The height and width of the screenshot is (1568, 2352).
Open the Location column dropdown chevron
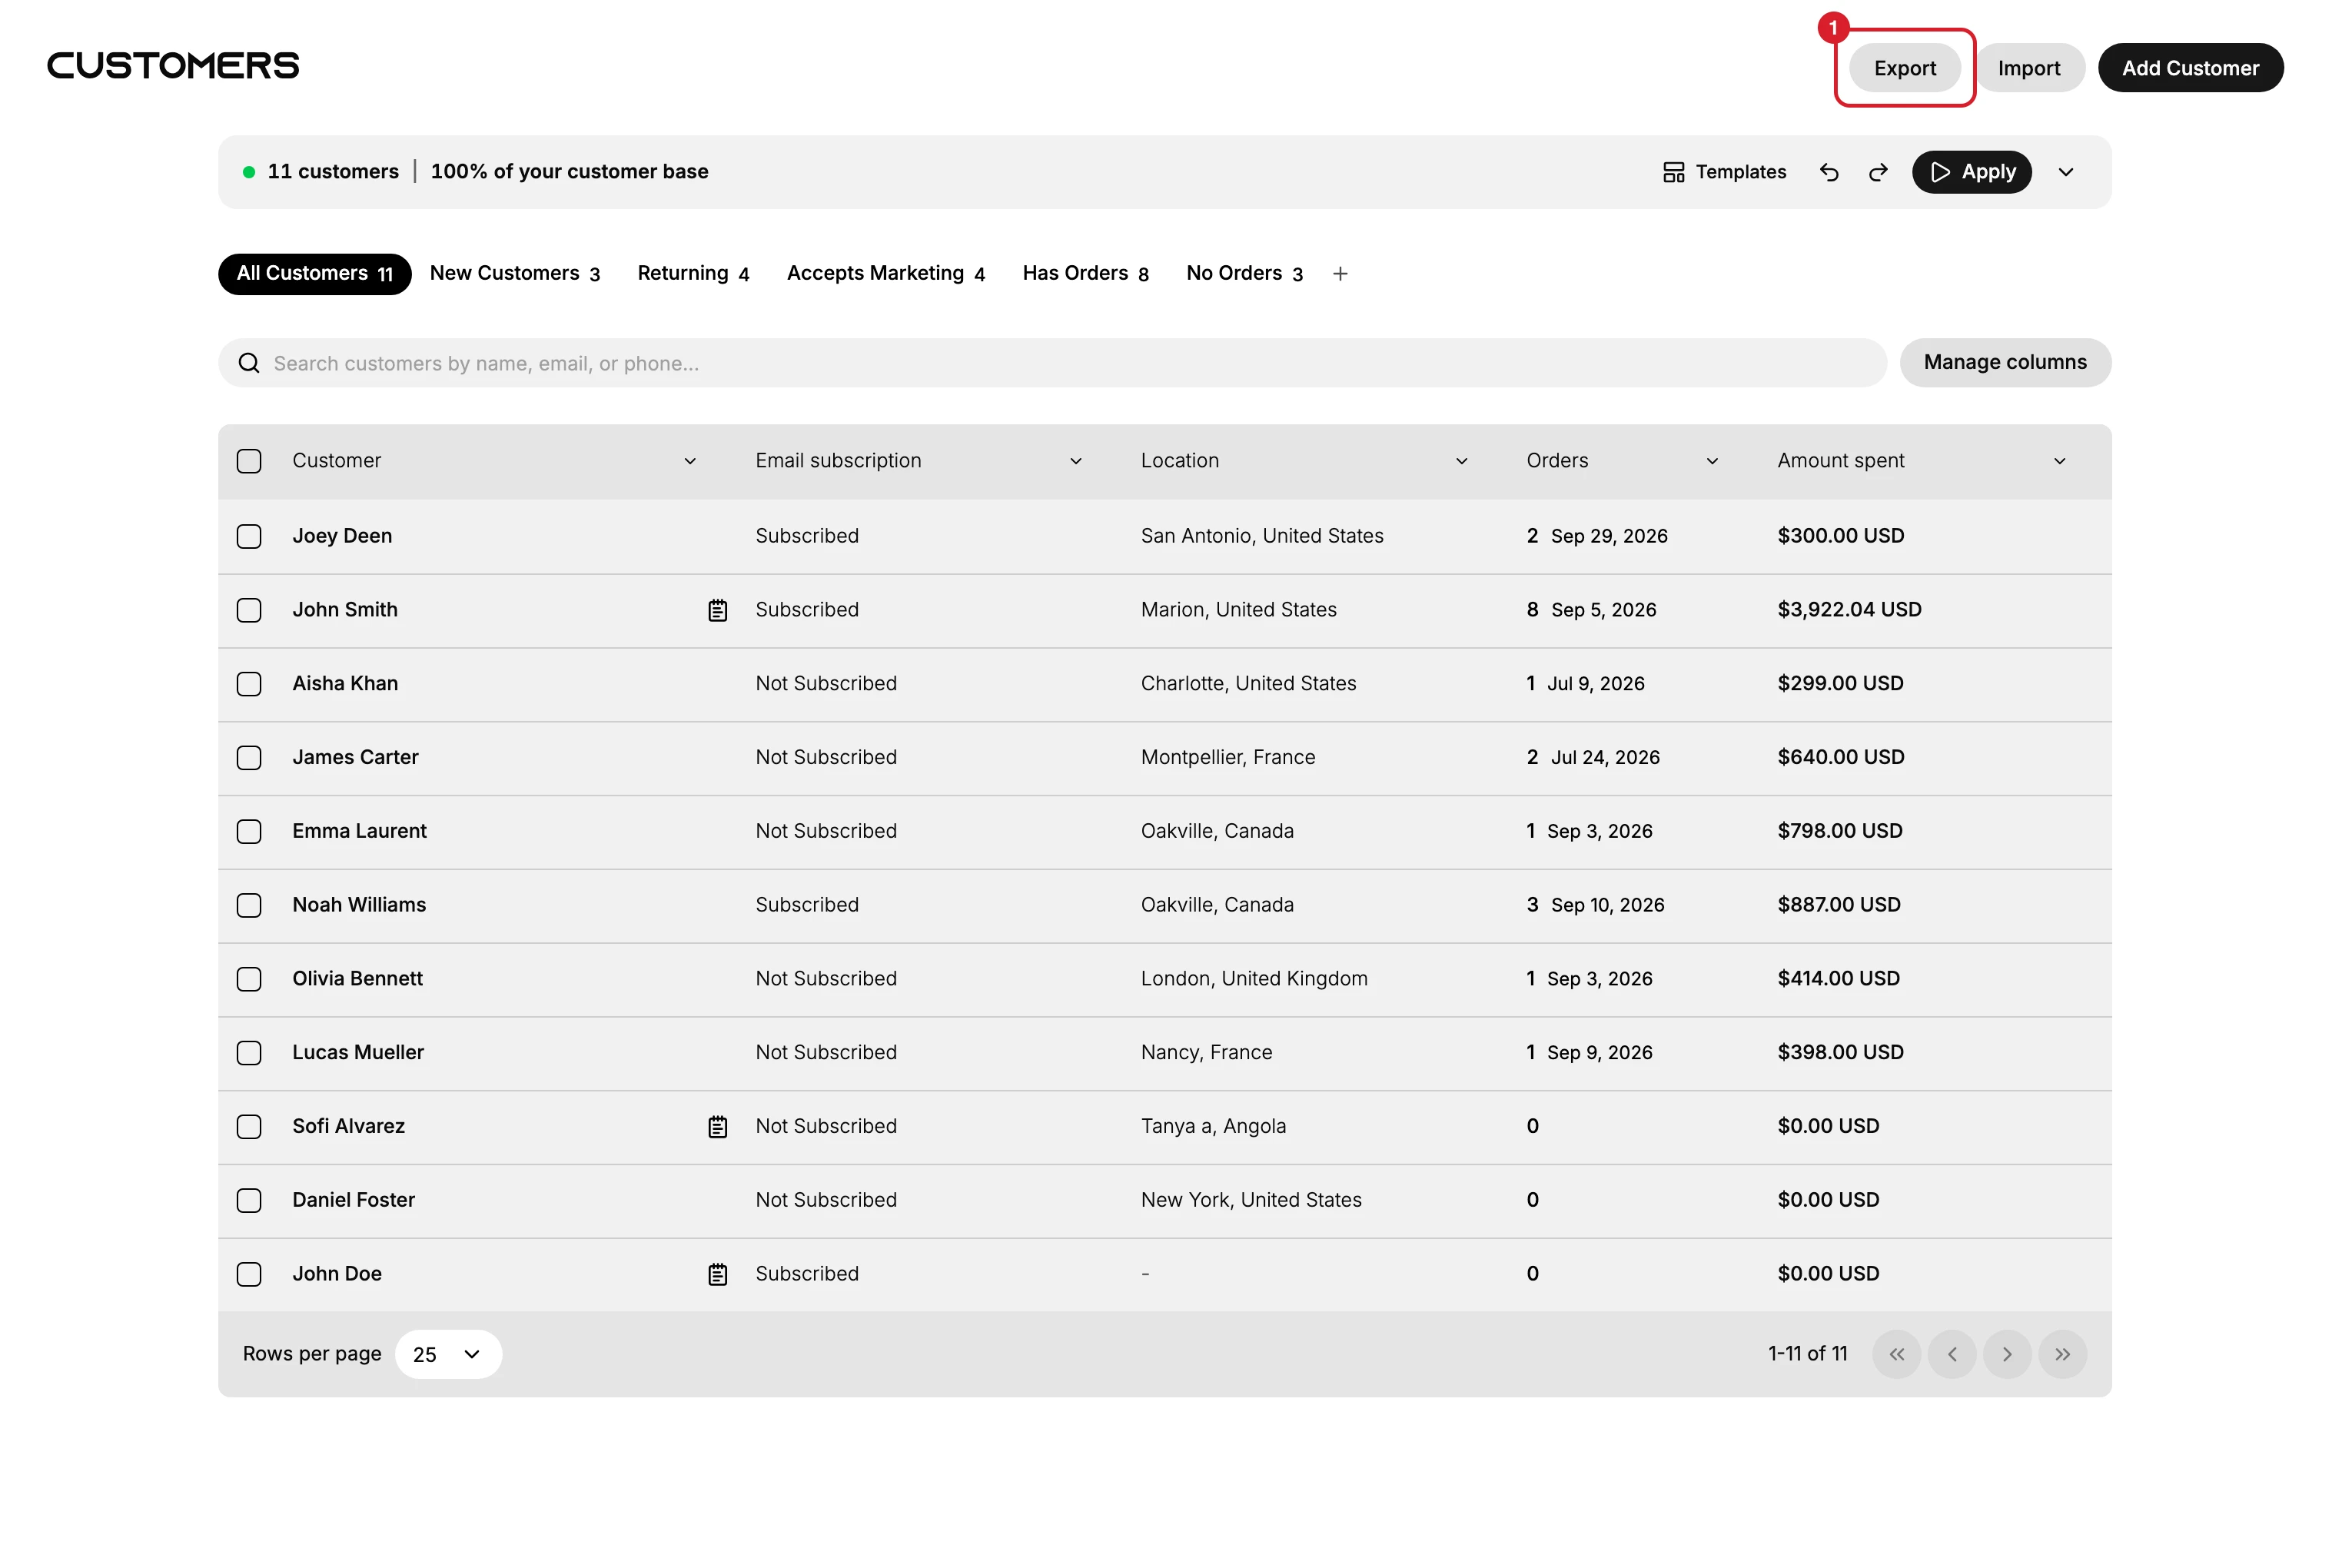(x=1461, y=461)
